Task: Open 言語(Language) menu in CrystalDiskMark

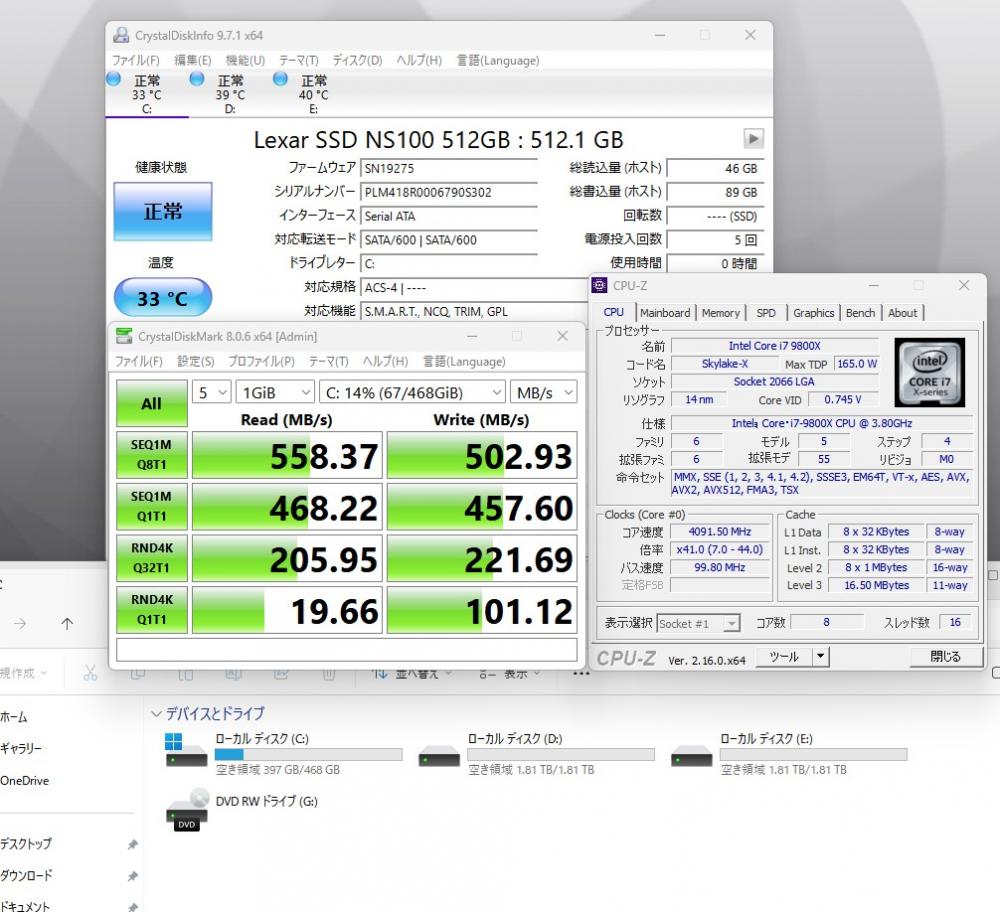Action: 464,361
